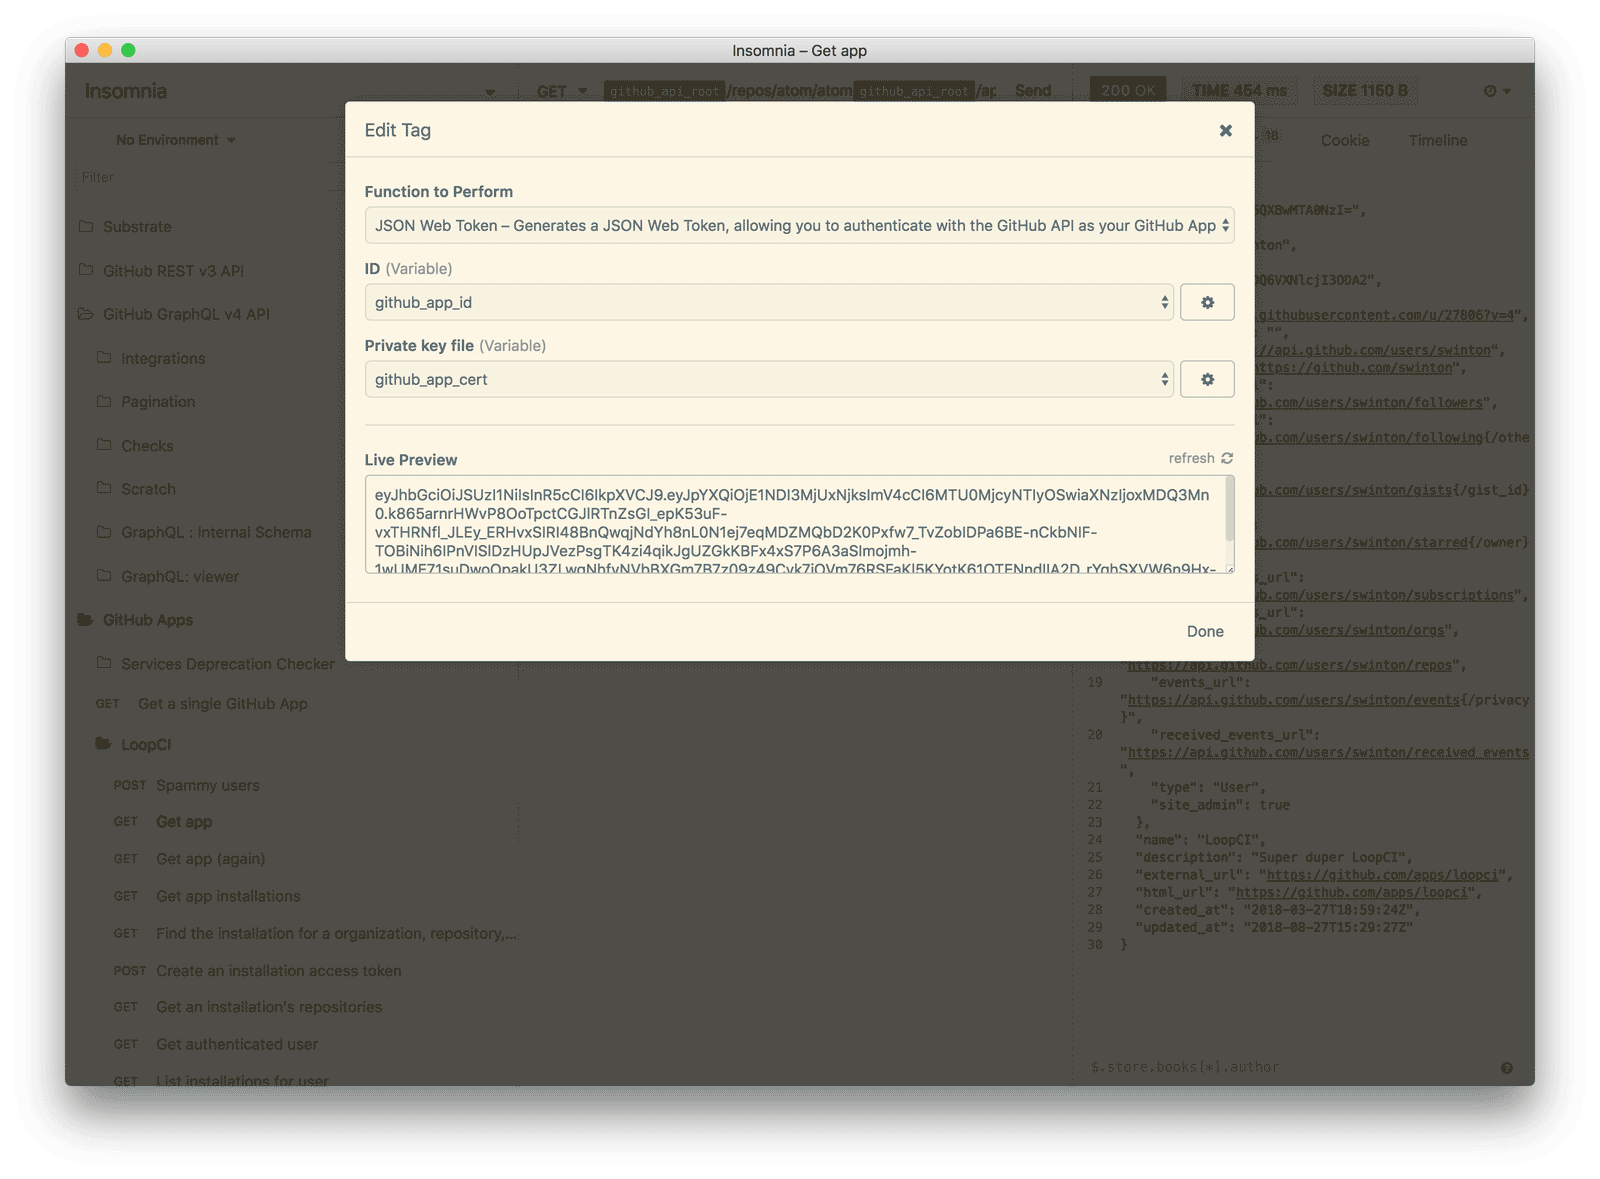Click the request URL bar
The image size is (1600, 1179).
[800, 91]
